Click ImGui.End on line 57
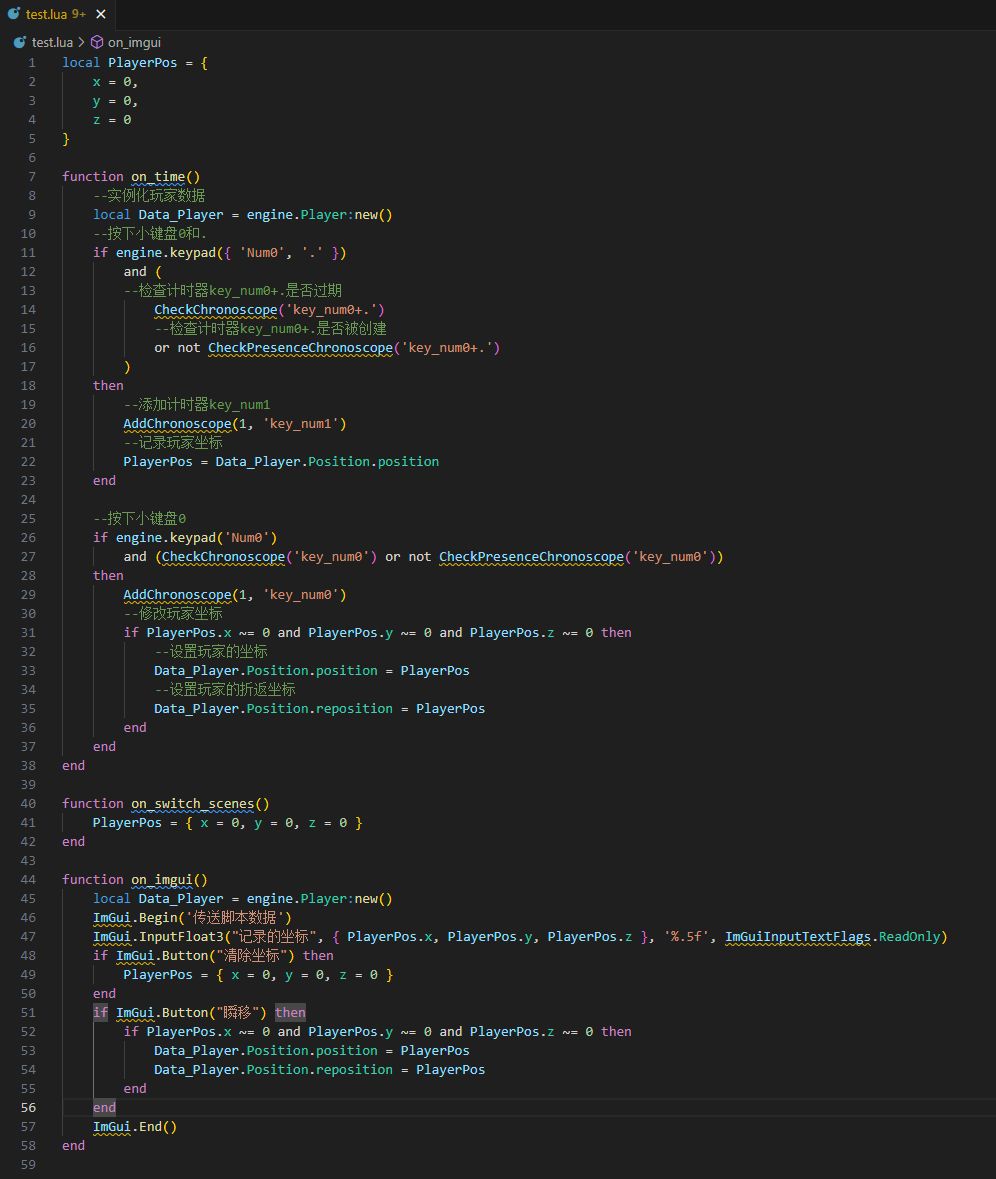The height and width of the screenshot is (1179, 996). (x=135, y=1126)
